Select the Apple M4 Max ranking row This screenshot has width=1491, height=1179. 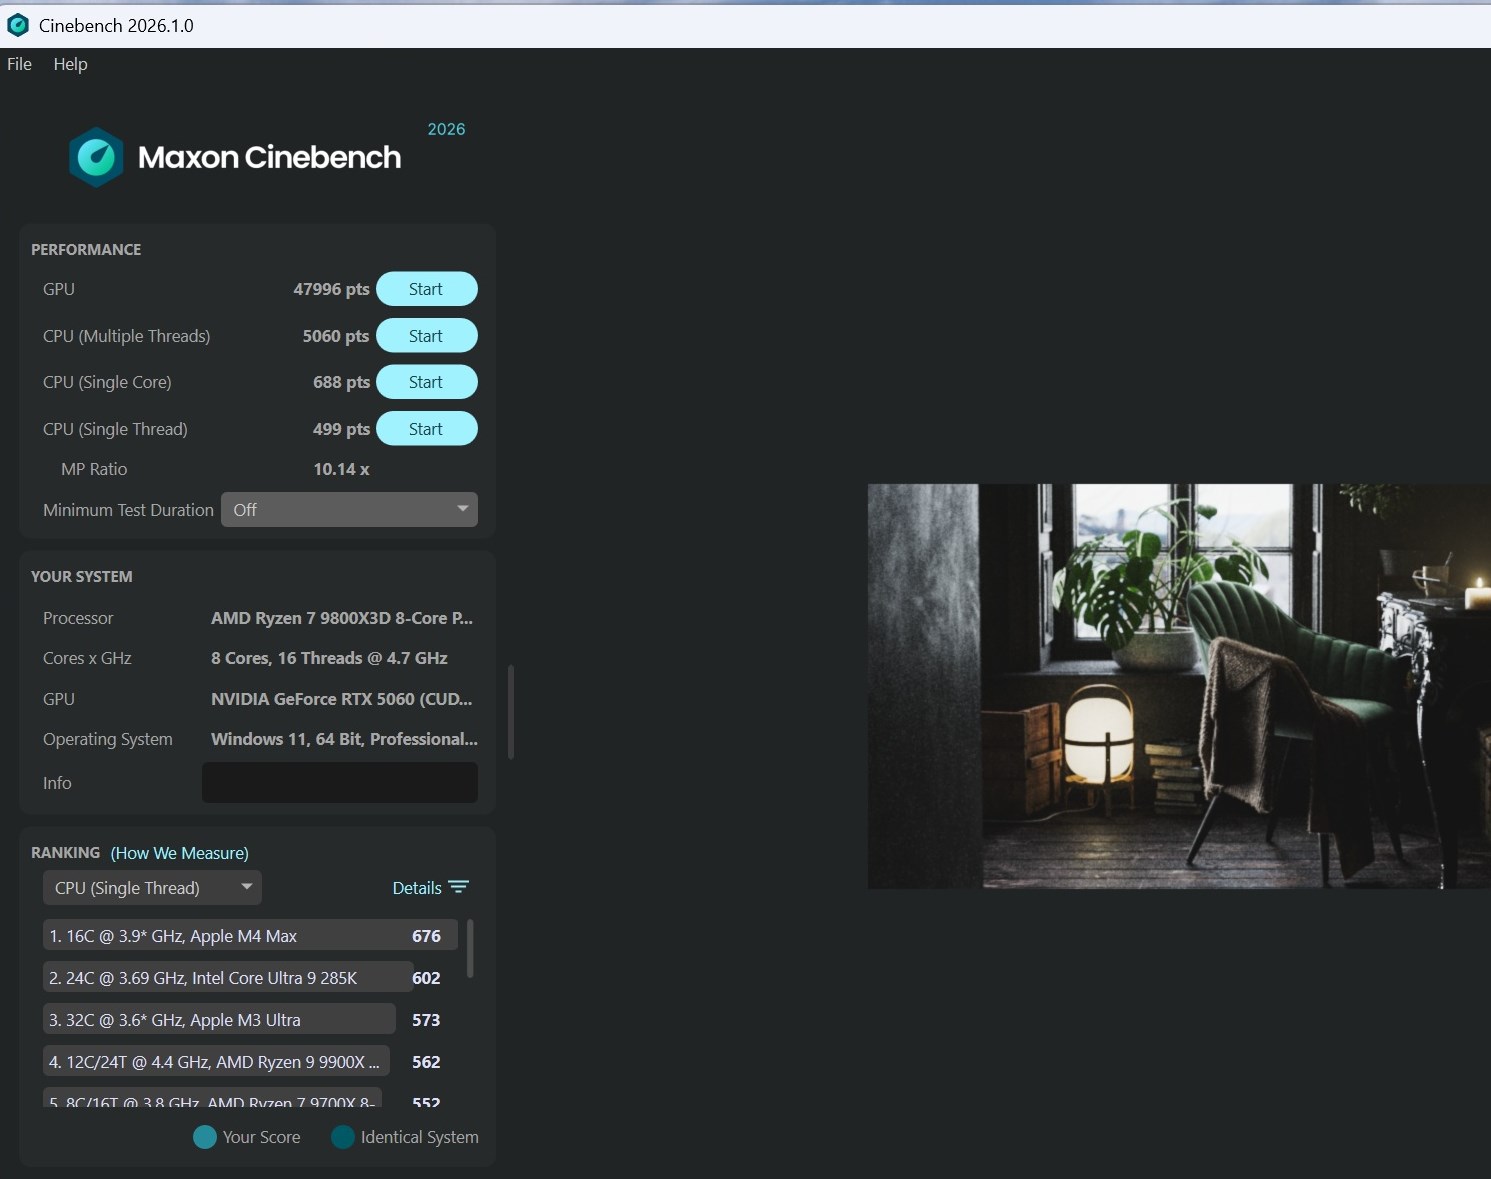click(x=250, y=936)
